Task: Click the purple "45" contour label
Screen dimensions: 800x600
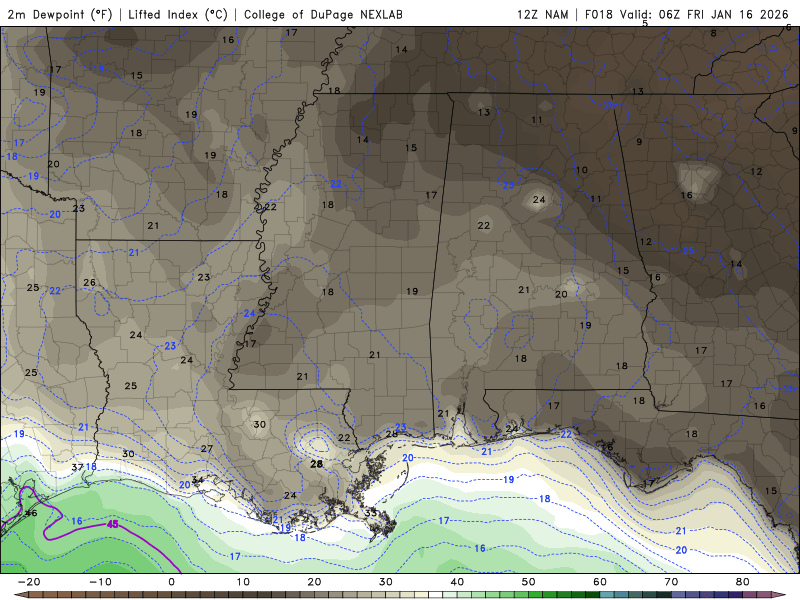Action: tap(113, 524)
